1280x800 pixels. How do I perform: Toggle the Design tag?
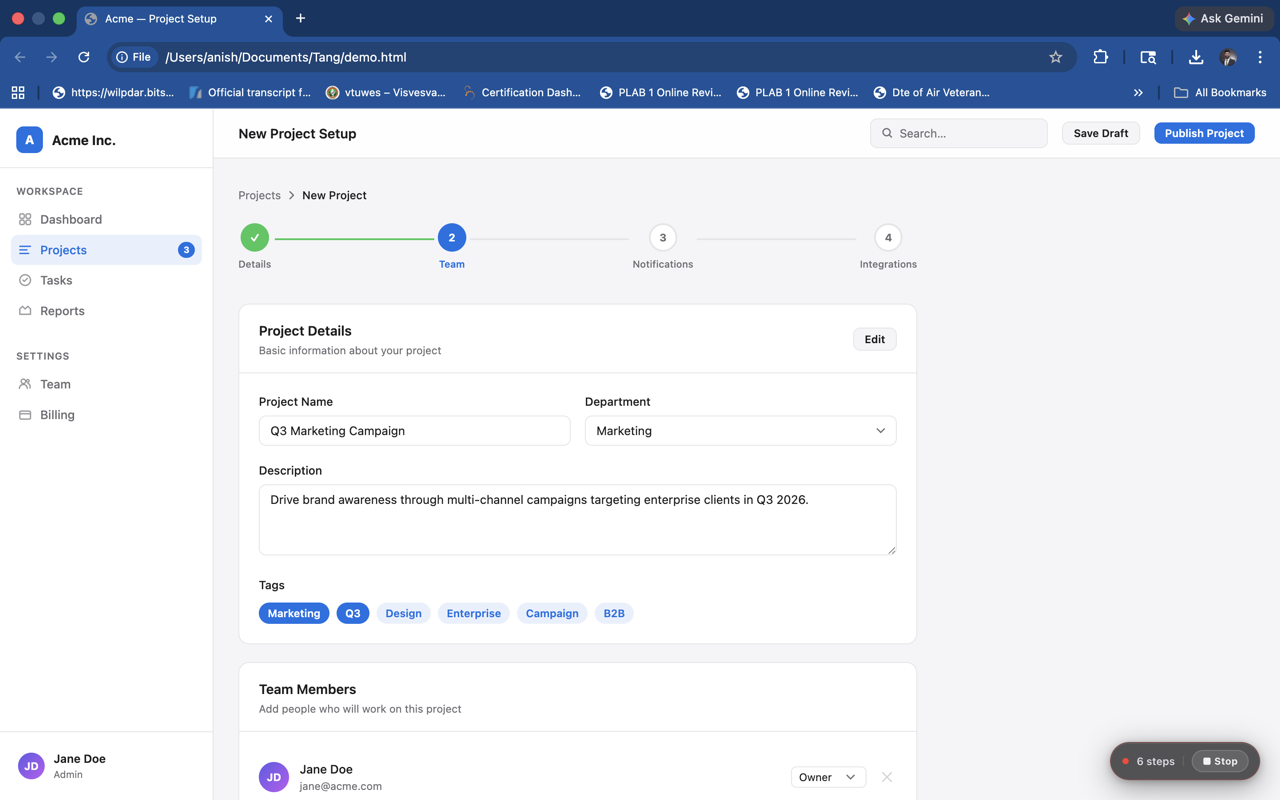(x=403, y=613)
